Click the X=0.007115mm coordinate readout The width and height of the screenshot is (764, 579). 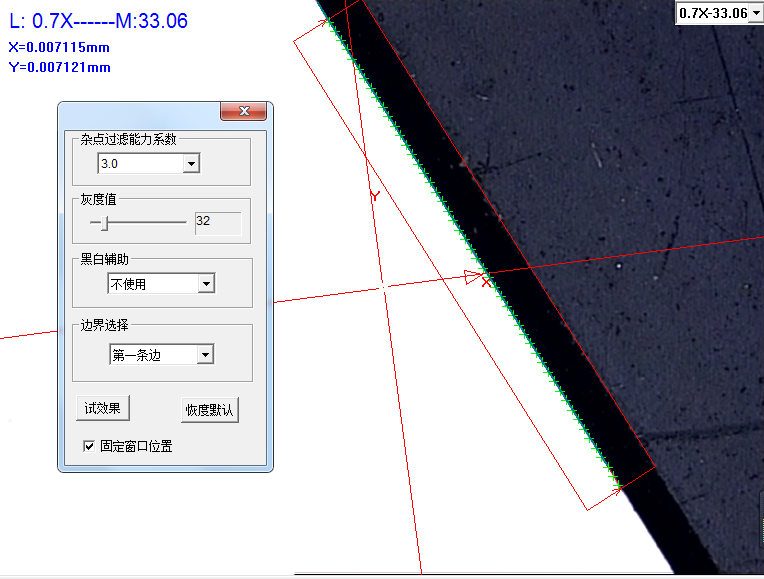(x=59, y=47)
